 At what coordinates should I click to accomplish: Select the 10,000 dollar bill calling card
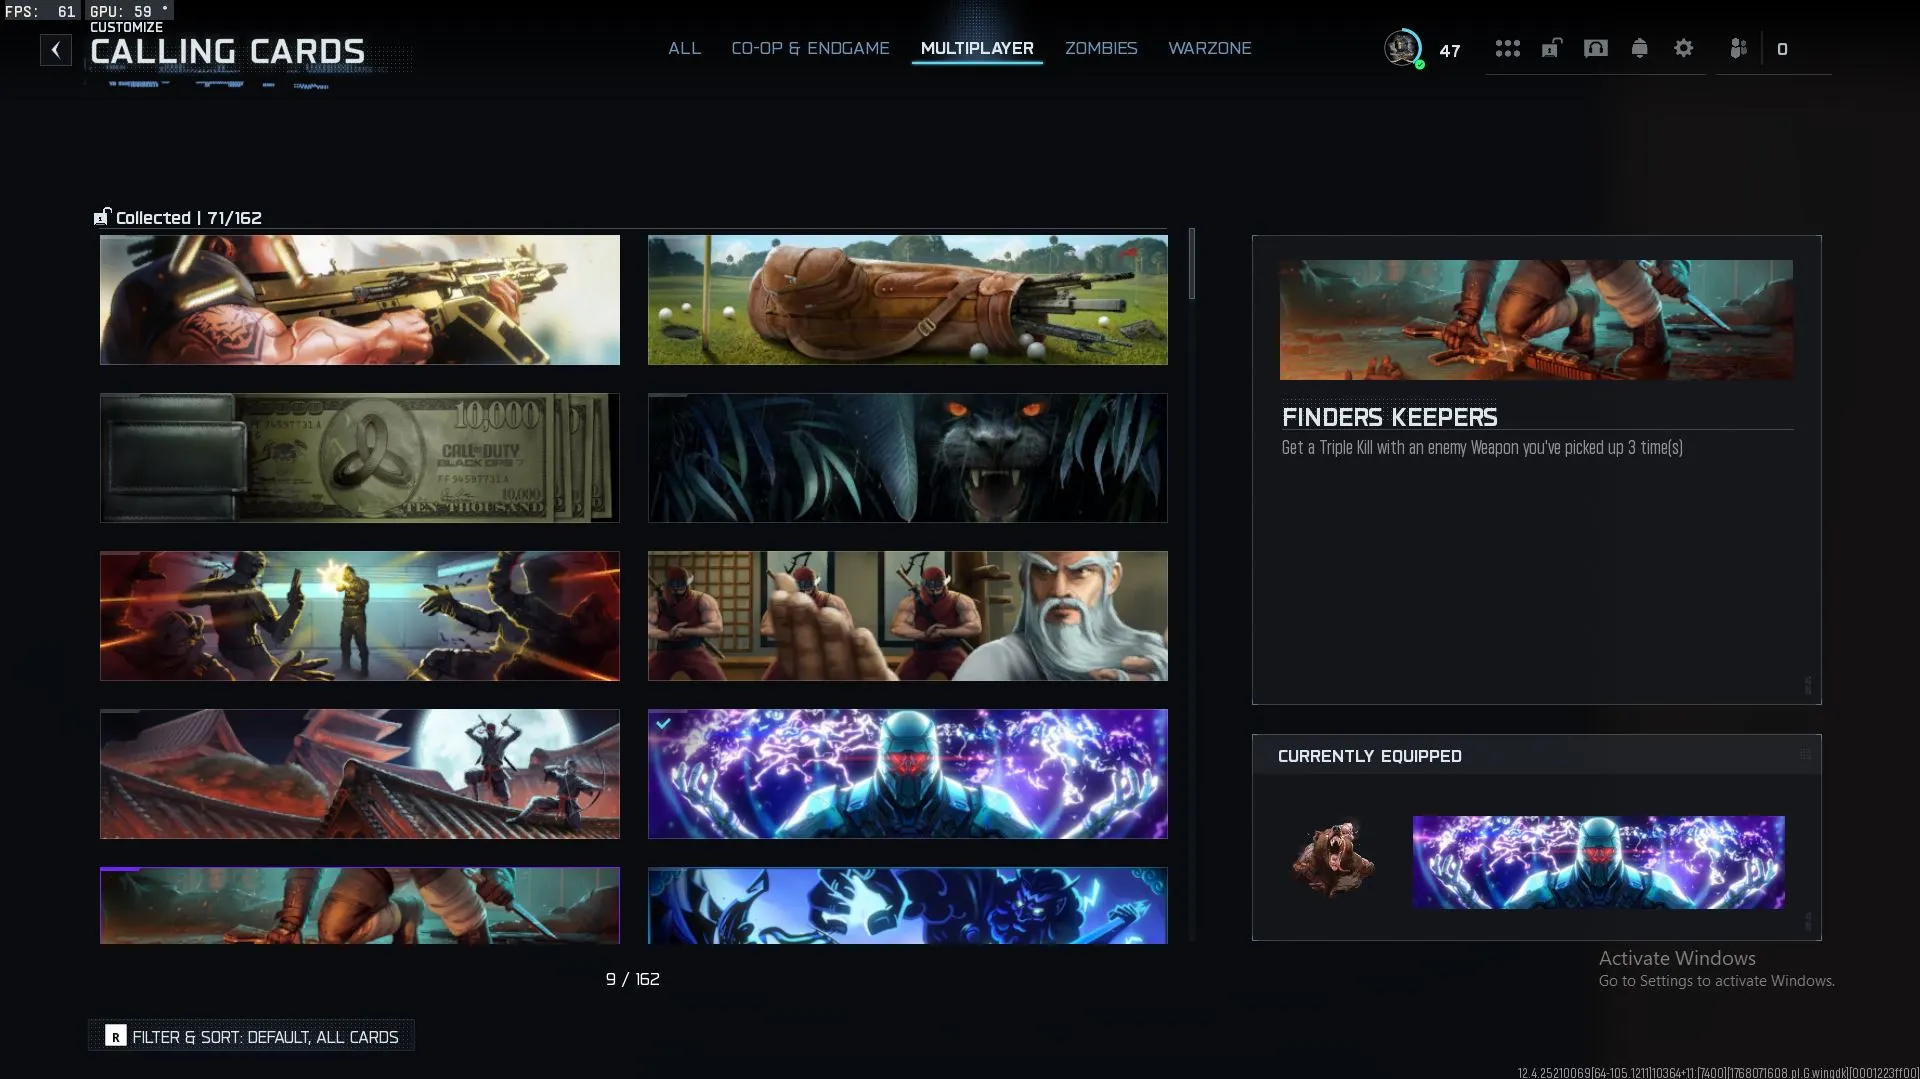[x=360, y=458]
